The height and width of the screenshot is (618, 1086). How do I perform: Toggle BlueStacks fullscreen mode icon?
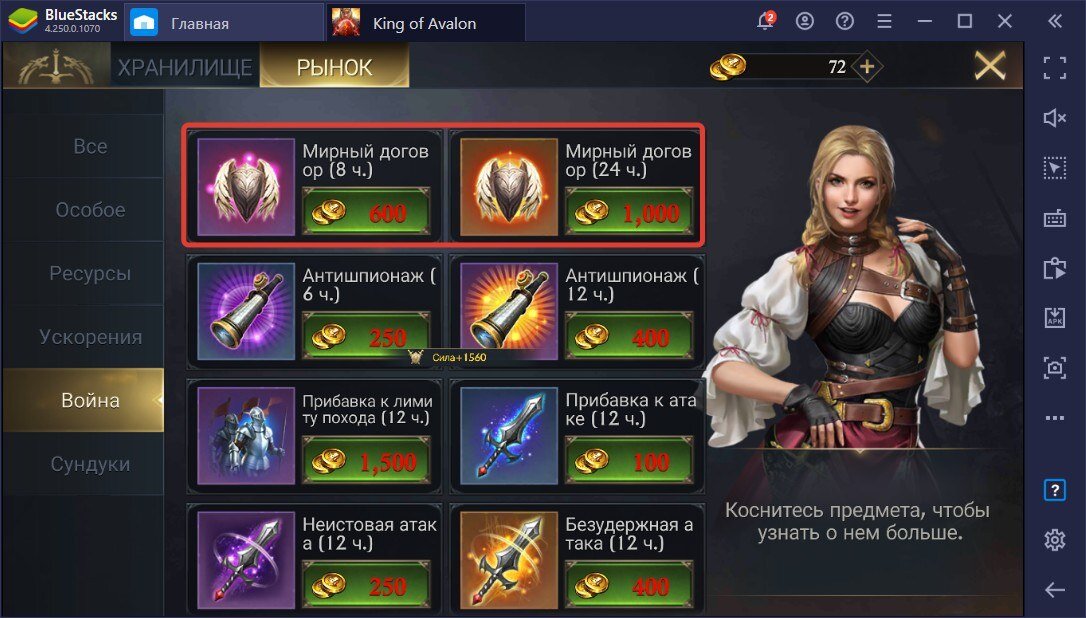coord(1054,67)
